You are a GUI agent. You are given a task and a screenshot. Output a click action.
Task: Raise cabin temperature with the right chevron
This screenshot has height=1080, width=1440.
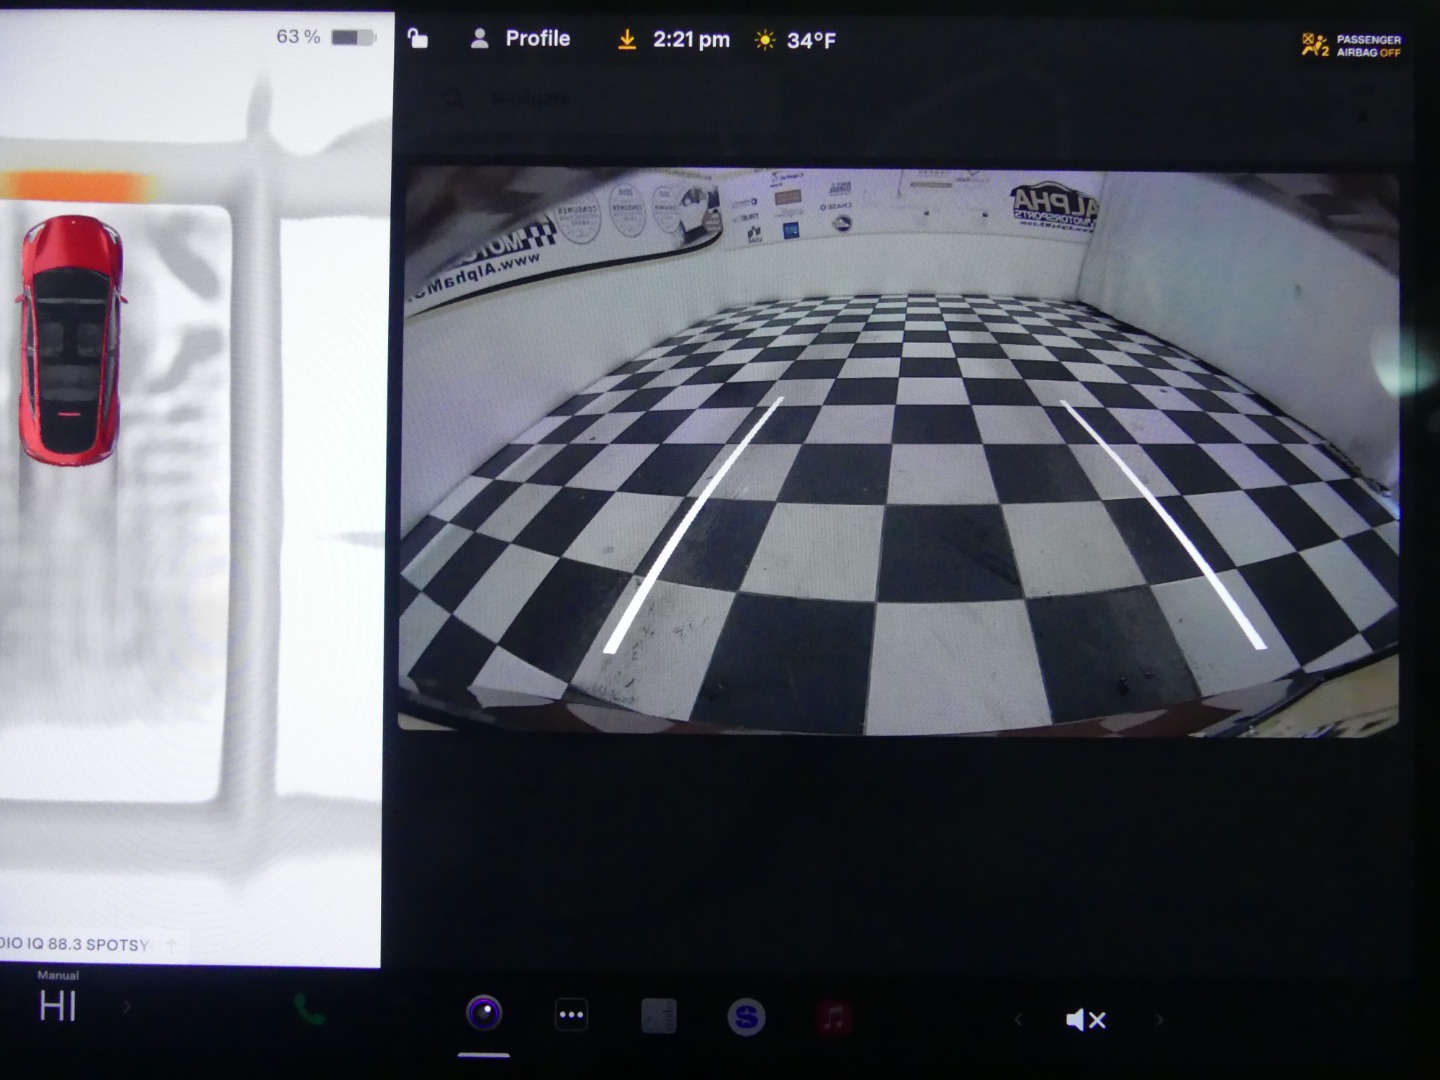coord(127,1007)
